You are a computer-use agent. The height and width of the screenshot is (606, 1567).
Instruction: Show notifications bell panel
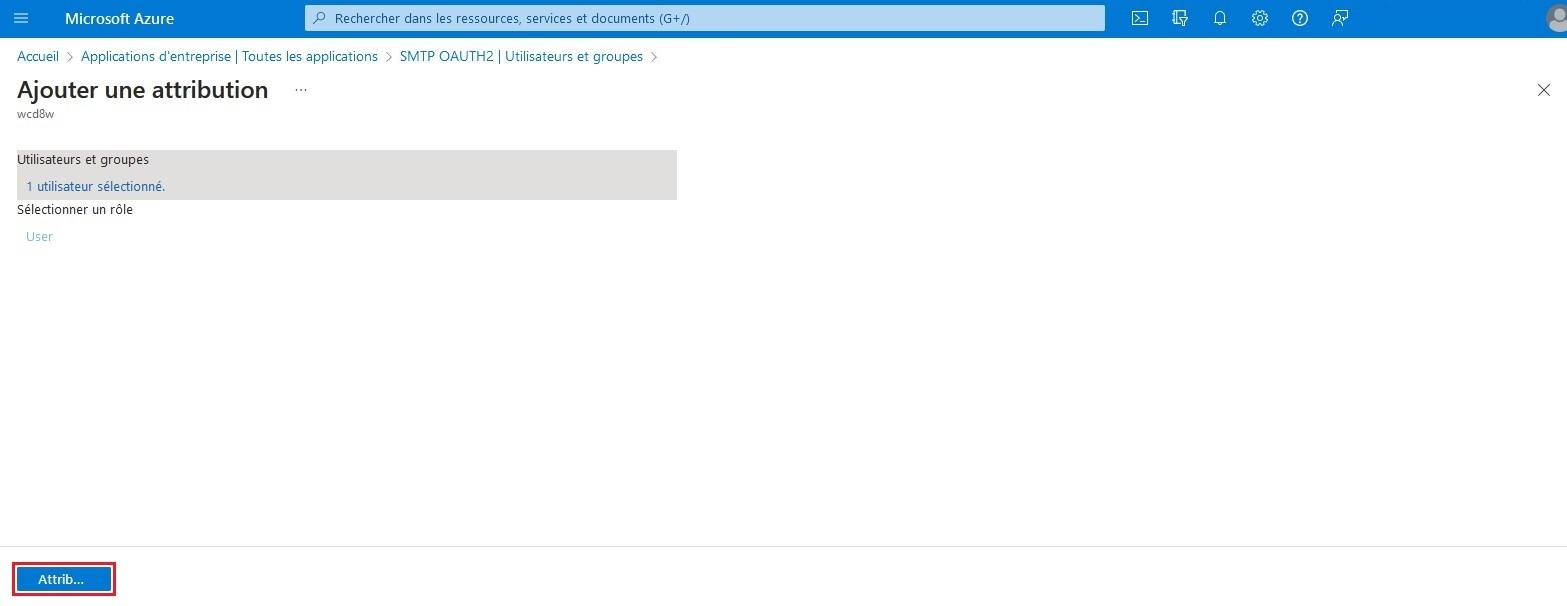tap(1220, 18)
